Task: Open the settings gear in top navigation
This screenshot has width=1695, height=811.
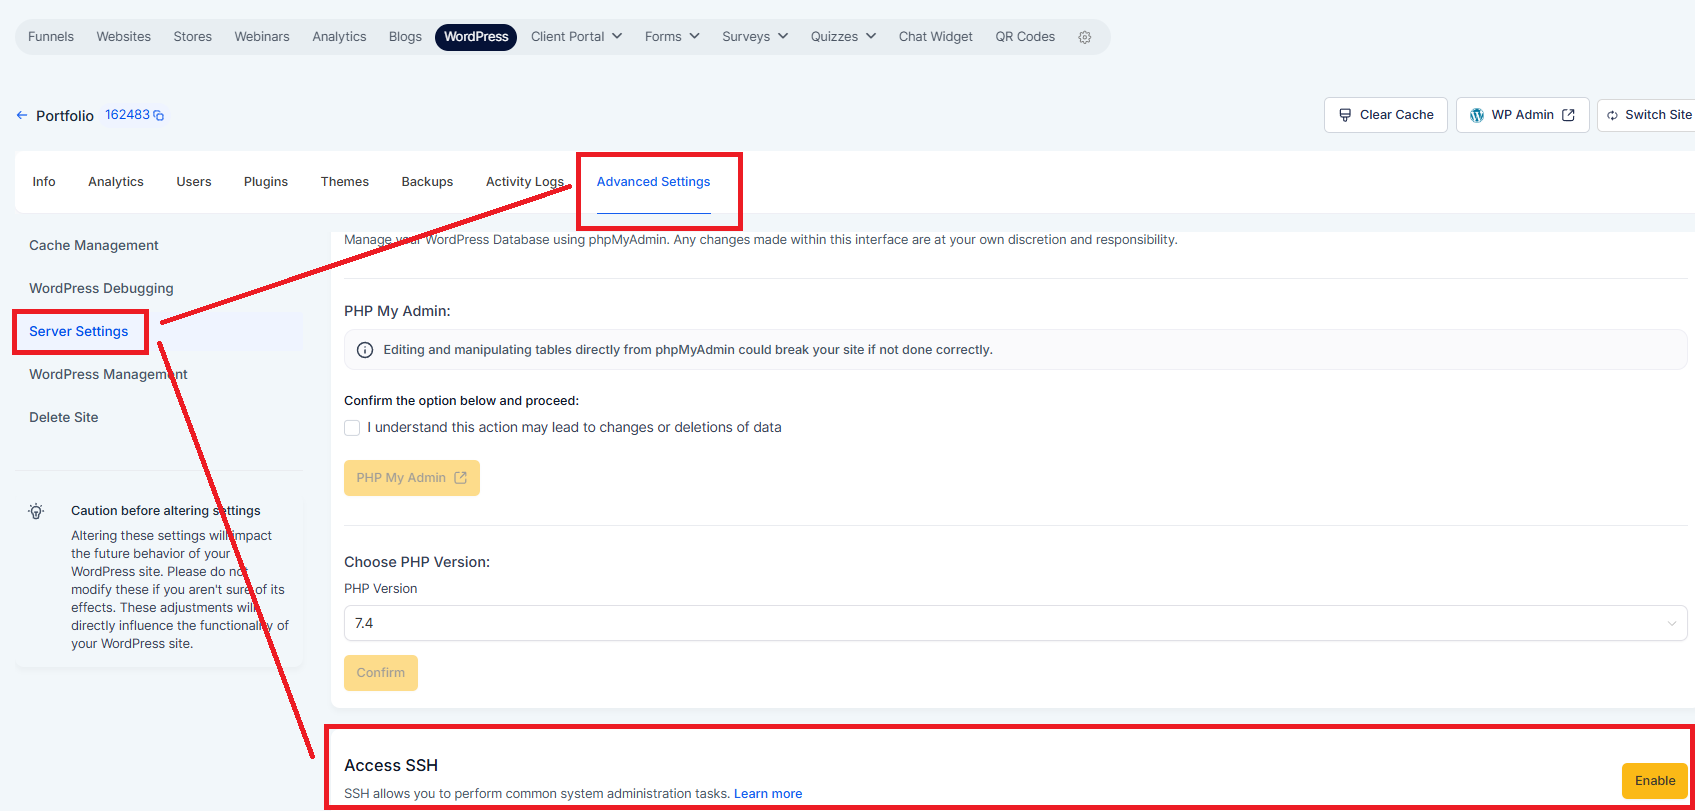Action: [1085, 37]
